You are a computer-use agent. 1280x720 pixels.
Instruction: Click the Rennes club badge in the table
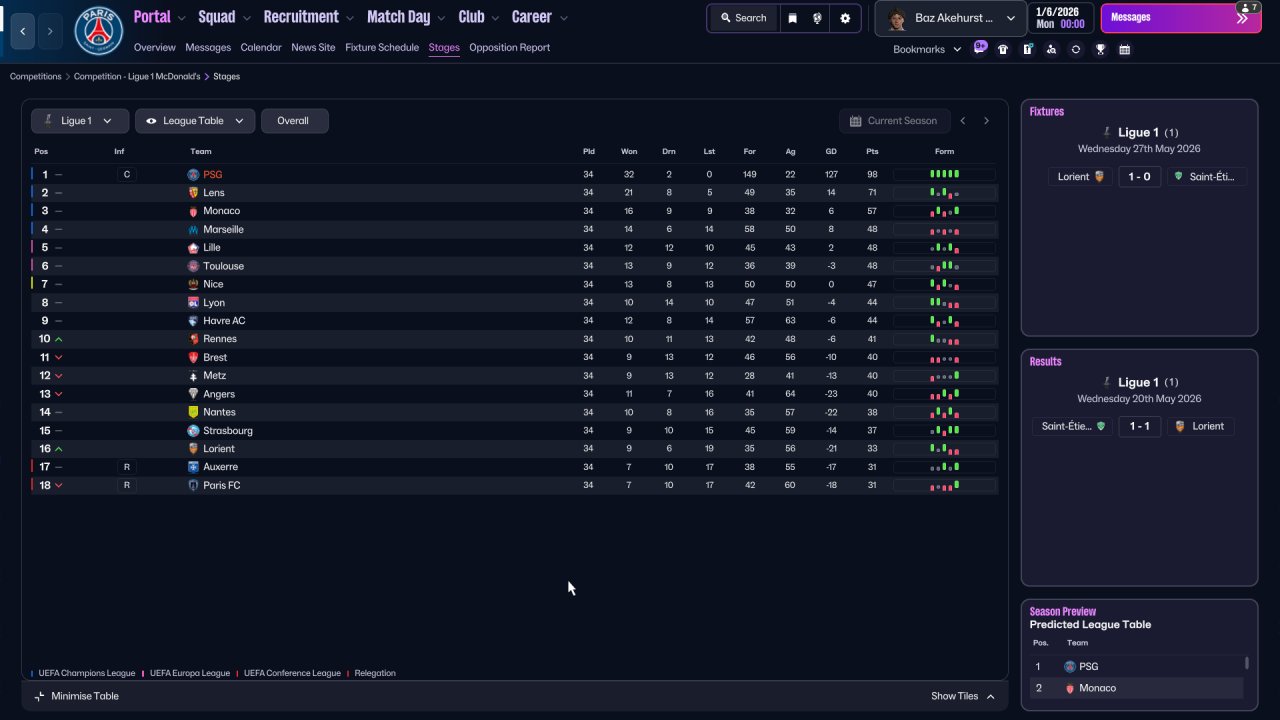193,339
